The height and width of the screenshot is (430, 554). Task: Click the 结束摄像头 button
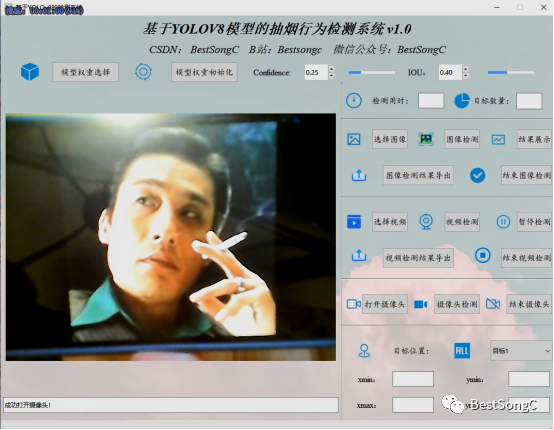coord(529,304)
